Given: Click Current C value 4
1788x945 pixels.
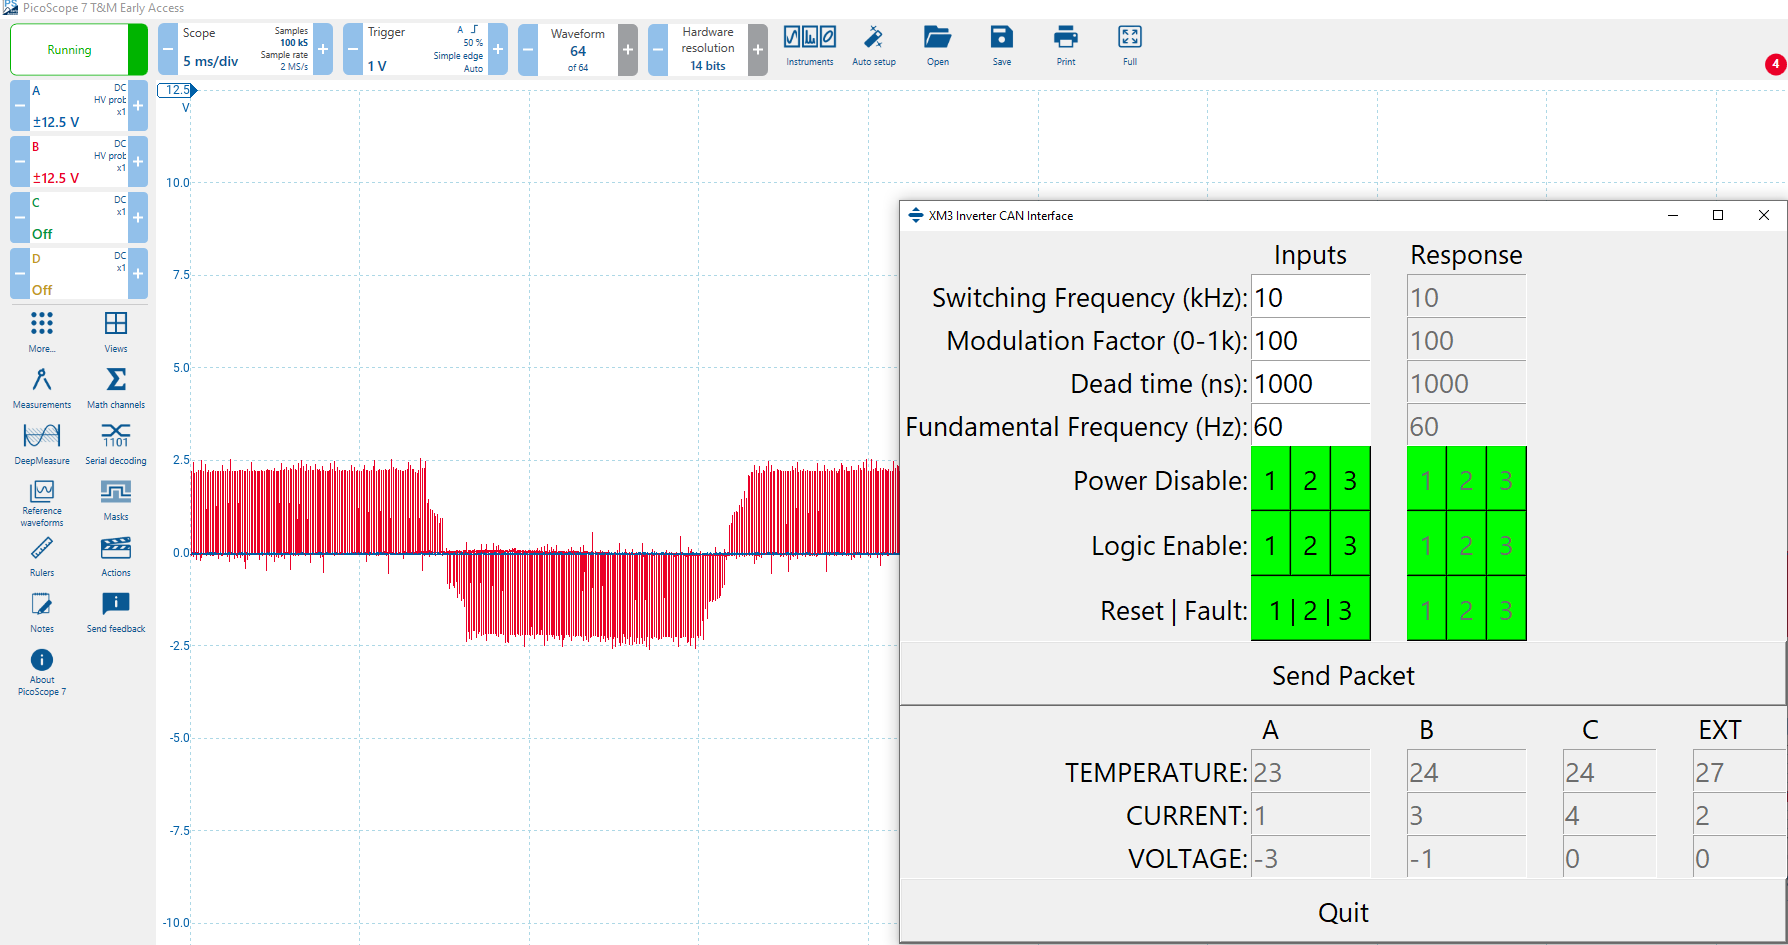Looking at the screenshot, I should [1610, 815].
